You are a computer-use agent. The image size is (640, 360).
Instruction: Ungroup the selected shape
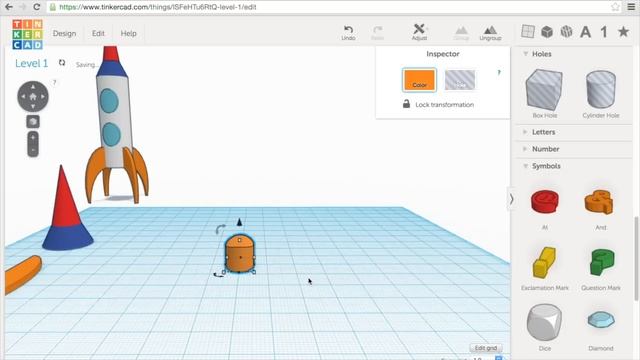coord(490,33)
